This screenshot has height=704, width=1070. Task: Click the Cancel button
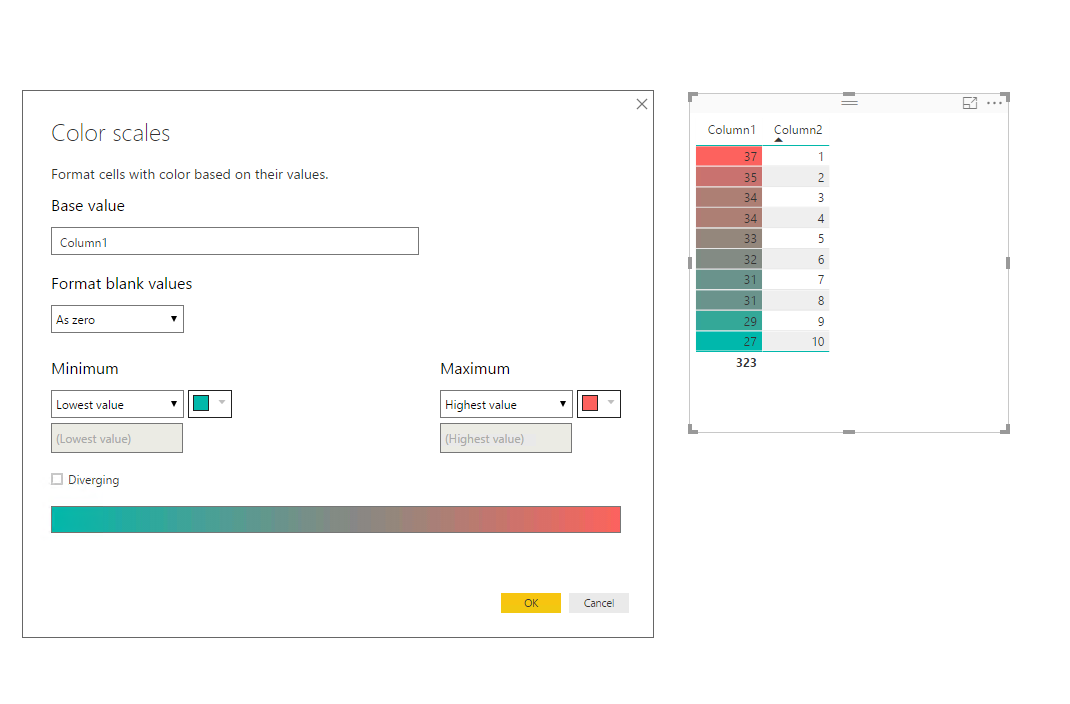tap(598, 603)
